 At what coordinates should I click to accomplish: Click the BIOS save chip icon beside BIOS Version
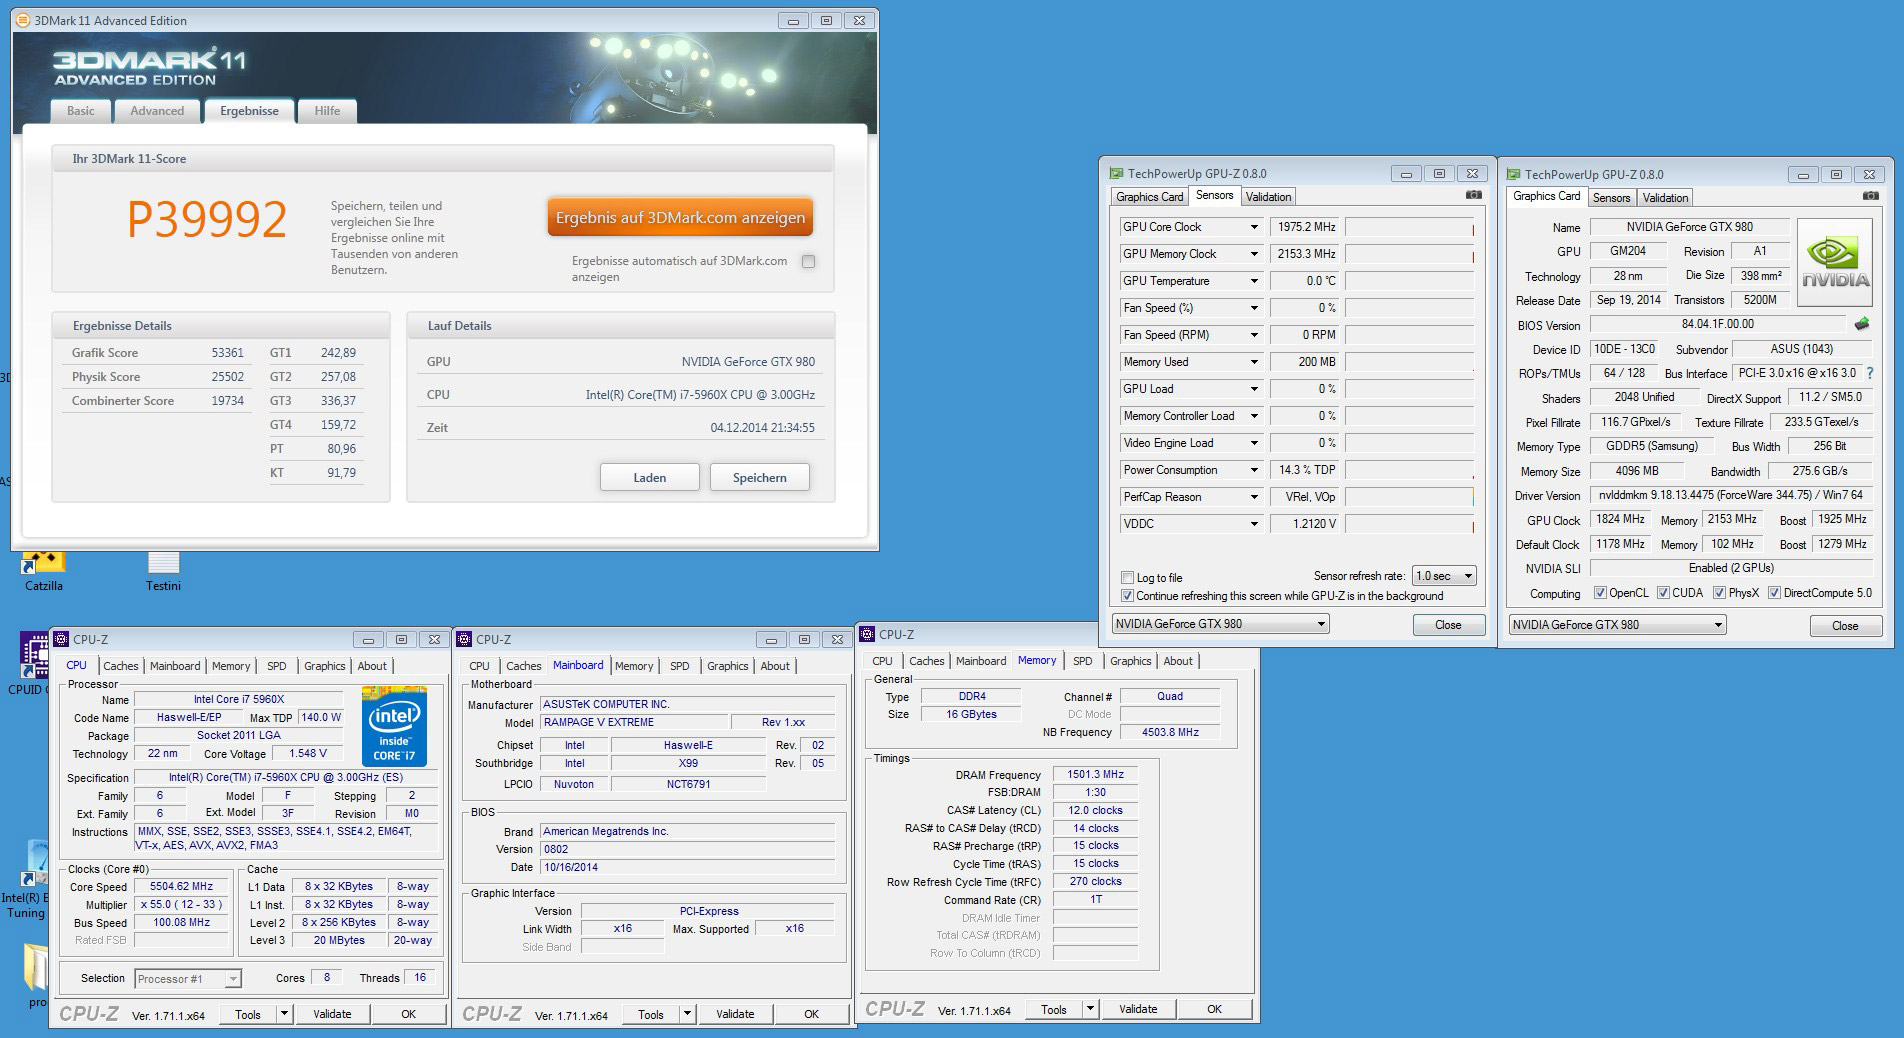[1861, 324]
